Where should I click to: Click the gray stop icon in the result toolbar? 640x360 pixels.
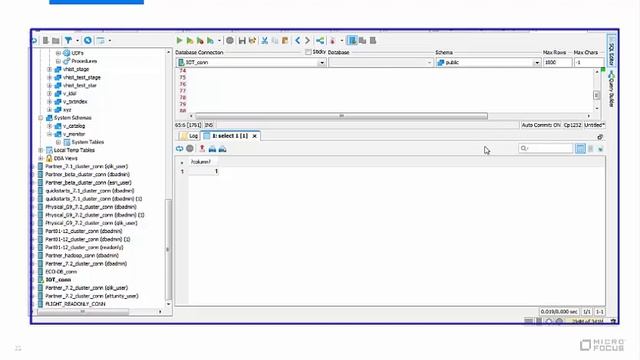pyautogui.click(x=190, y=149)
